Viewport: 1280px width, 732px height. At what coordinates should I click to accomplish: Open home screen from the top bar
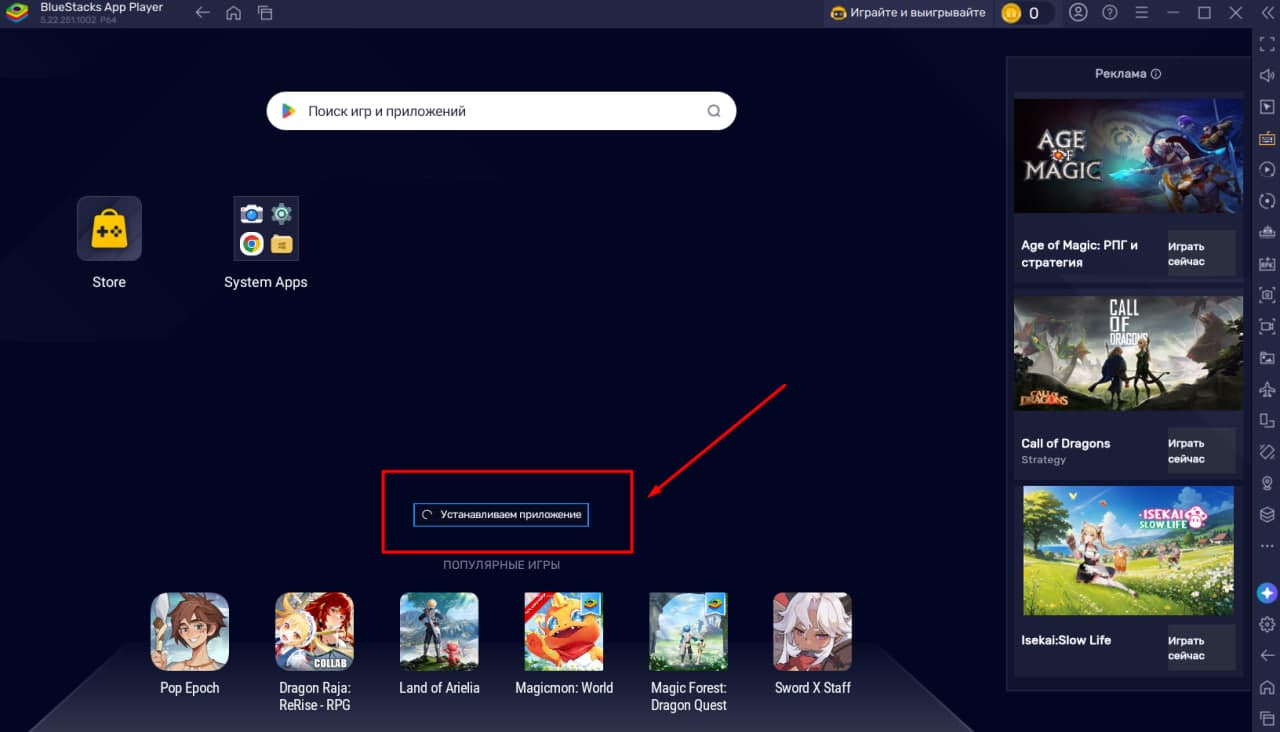click(x=233, y=13)
